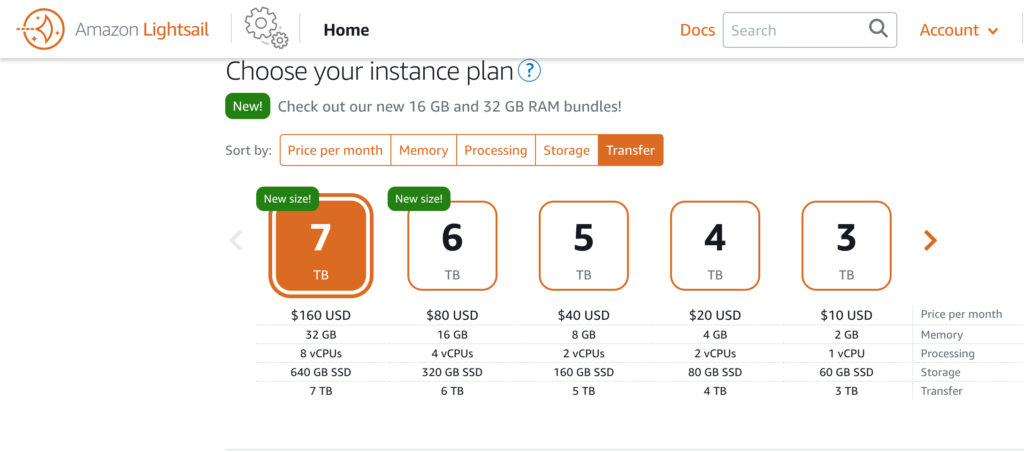Click the left carousel arrow
The image size is (1024, 452).
coord(236,240)
